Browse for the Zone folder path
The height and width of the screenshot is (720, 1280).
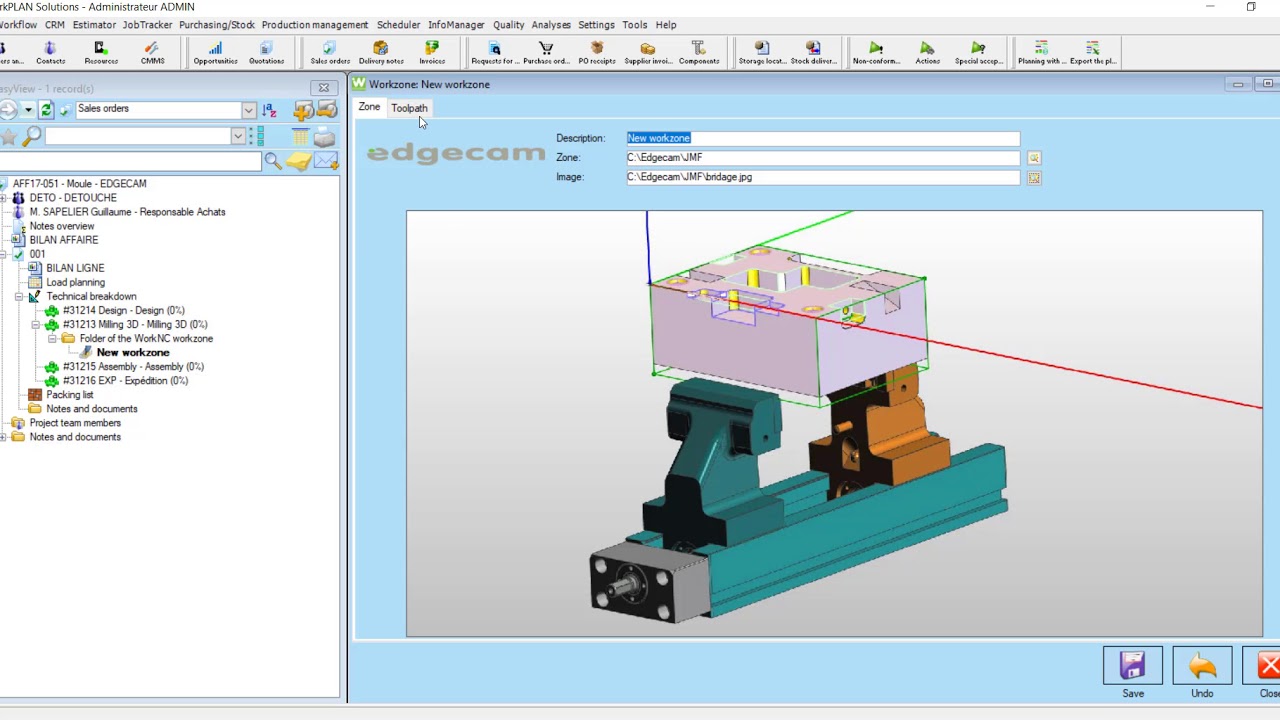[x=1034, y=158]
